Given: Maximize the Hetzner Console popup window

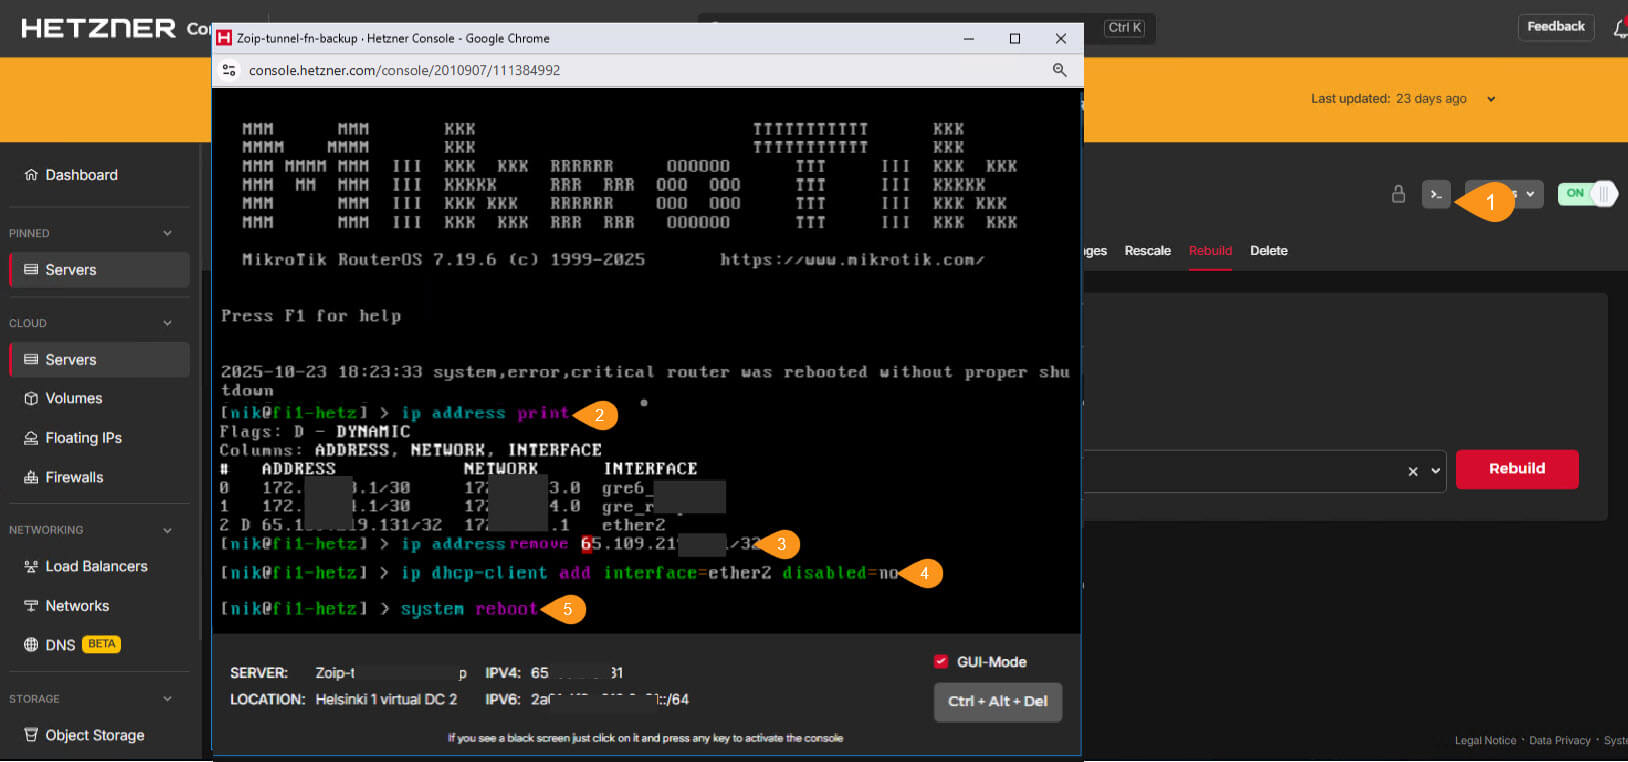Looking at the screenshot, I should tap(1015, 38).
